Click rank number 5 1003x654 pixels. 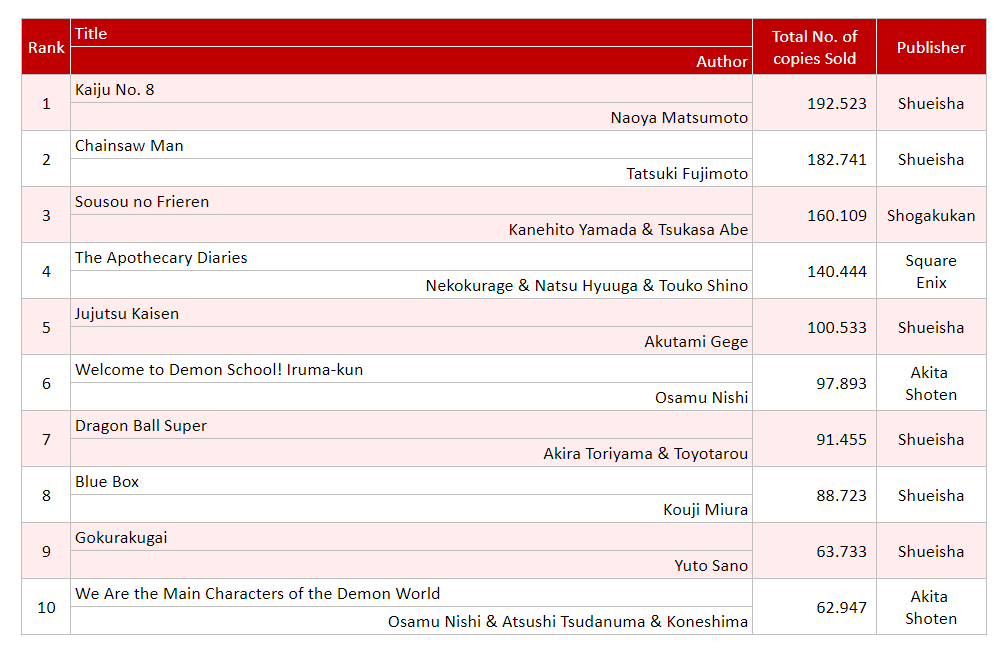pyautogui.click(x=46, y=328)
